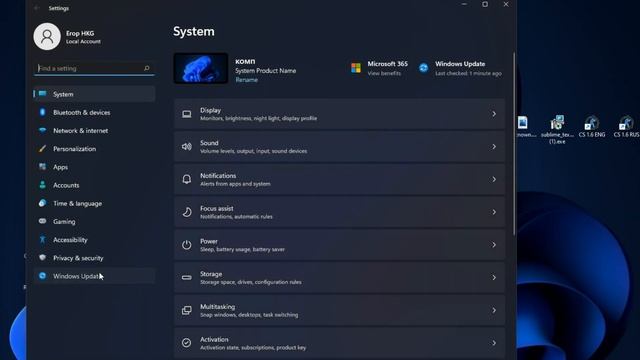The image size is (640, 360).
Task: Click the Gaming controller icon
Action: coord(42,221)
